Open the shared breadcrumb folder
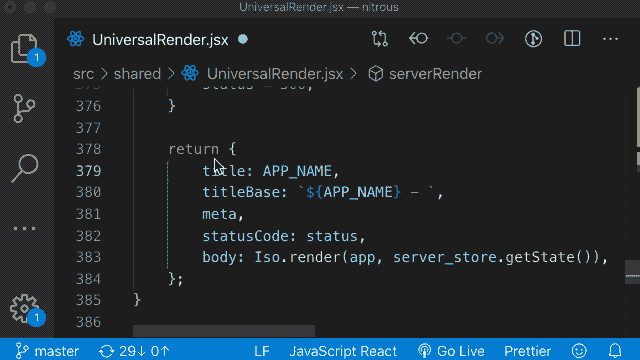The height and width of the screenshot is (360, 640). (137, 74)
